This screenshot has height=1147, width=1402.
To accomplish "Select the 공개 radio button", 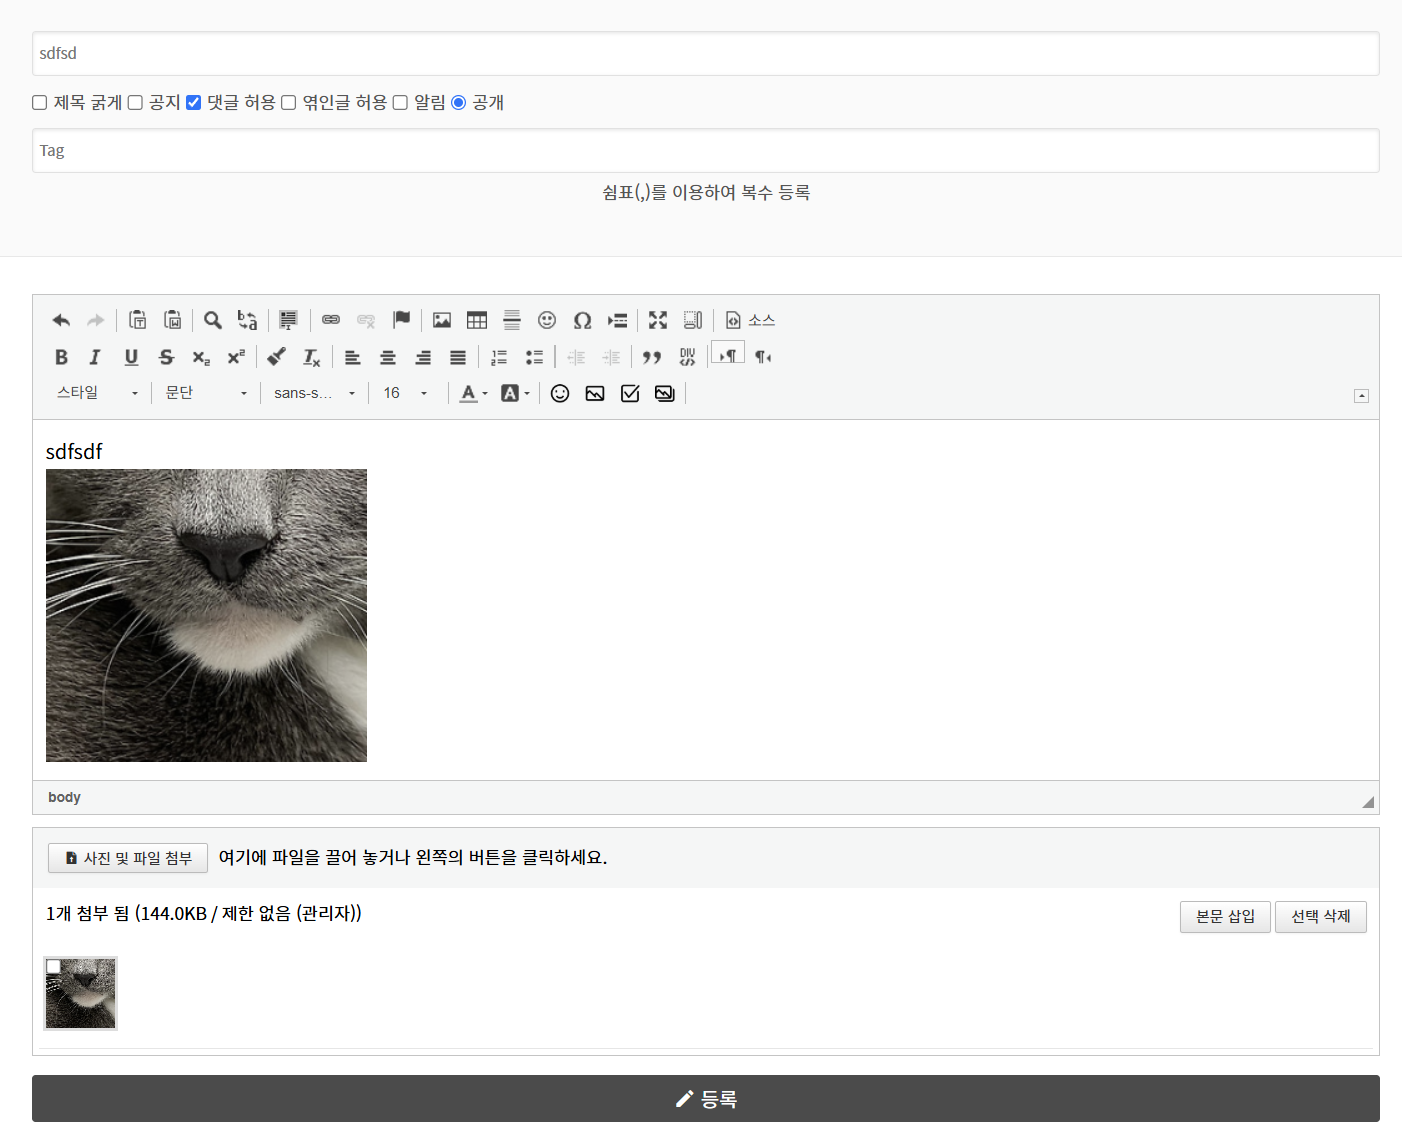I will point(459,102).
